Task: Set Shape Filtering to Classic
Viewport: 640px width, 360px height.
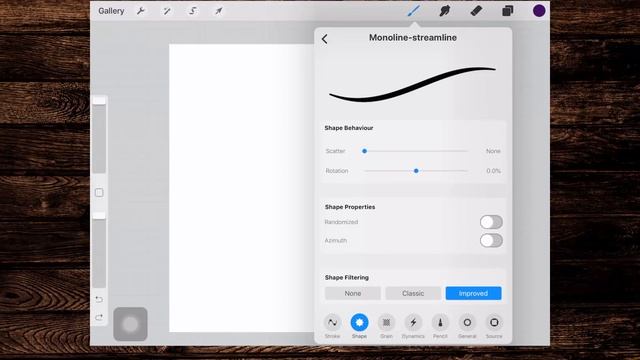Action: (x=413, y=293)
